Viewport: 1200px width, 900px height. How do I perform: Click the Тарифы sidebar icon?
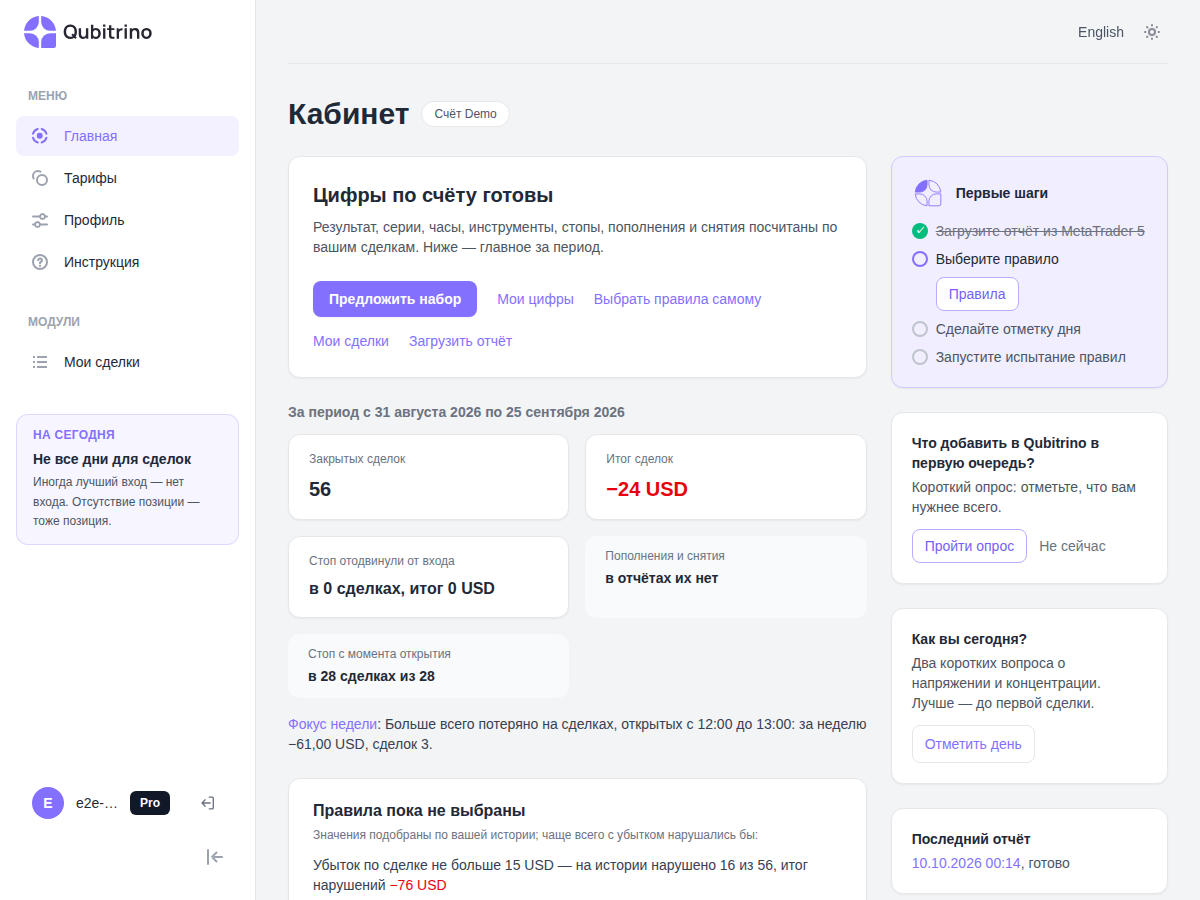[x=40, y=178]
